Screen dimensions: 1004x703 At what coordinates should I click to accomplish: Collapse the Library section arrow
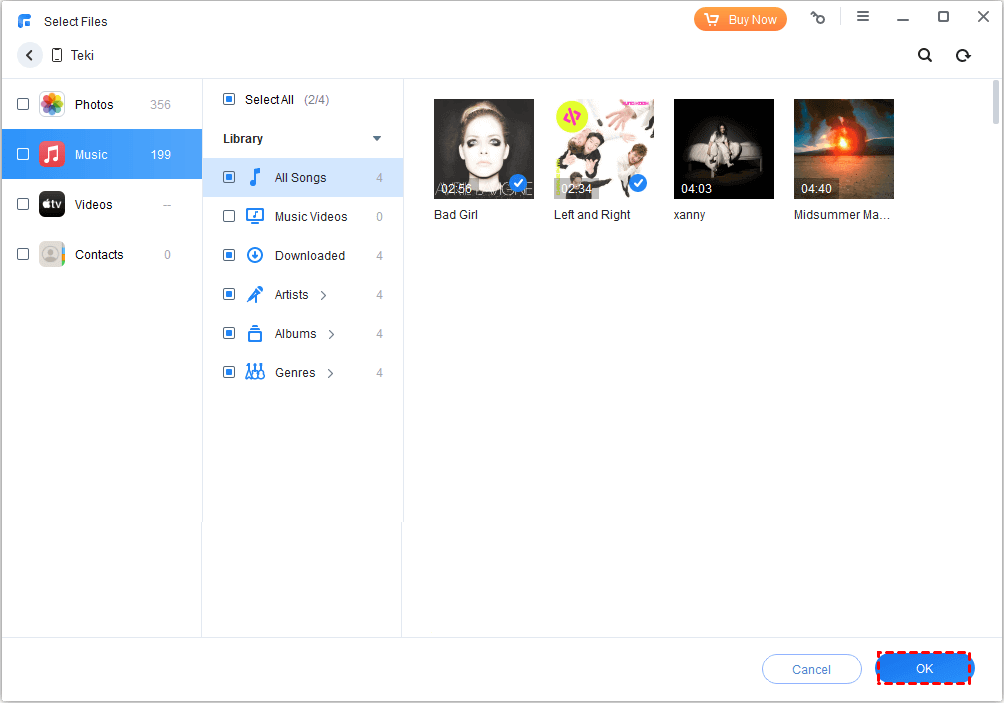pyautogui.click(x=377, y=139)
